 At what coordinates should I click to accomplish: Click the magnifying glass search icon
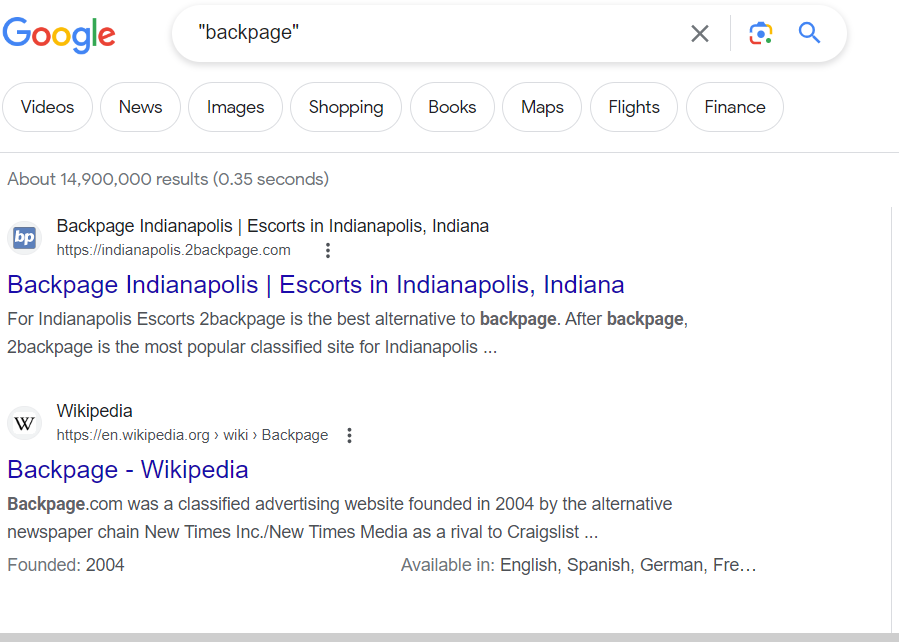coord(809,33)
